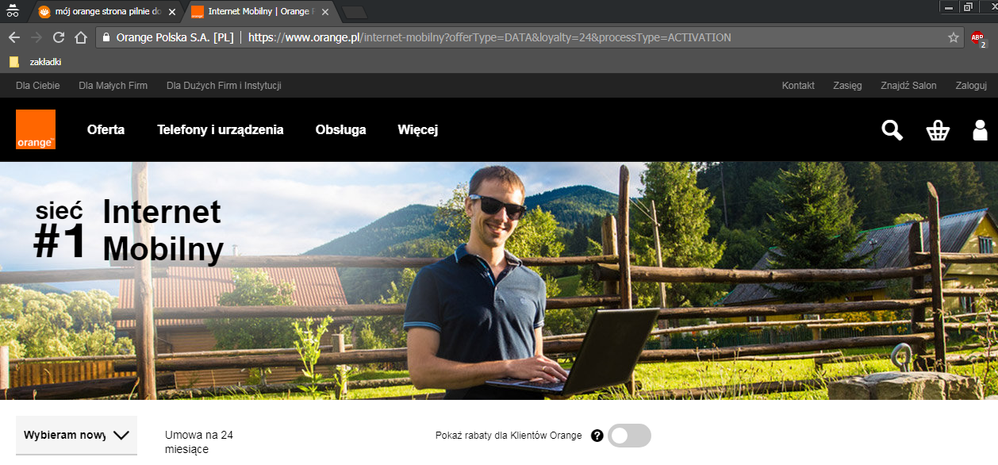998x465 pixels.
Task: Go back using browser back arrow
Action: coord(14,37)
